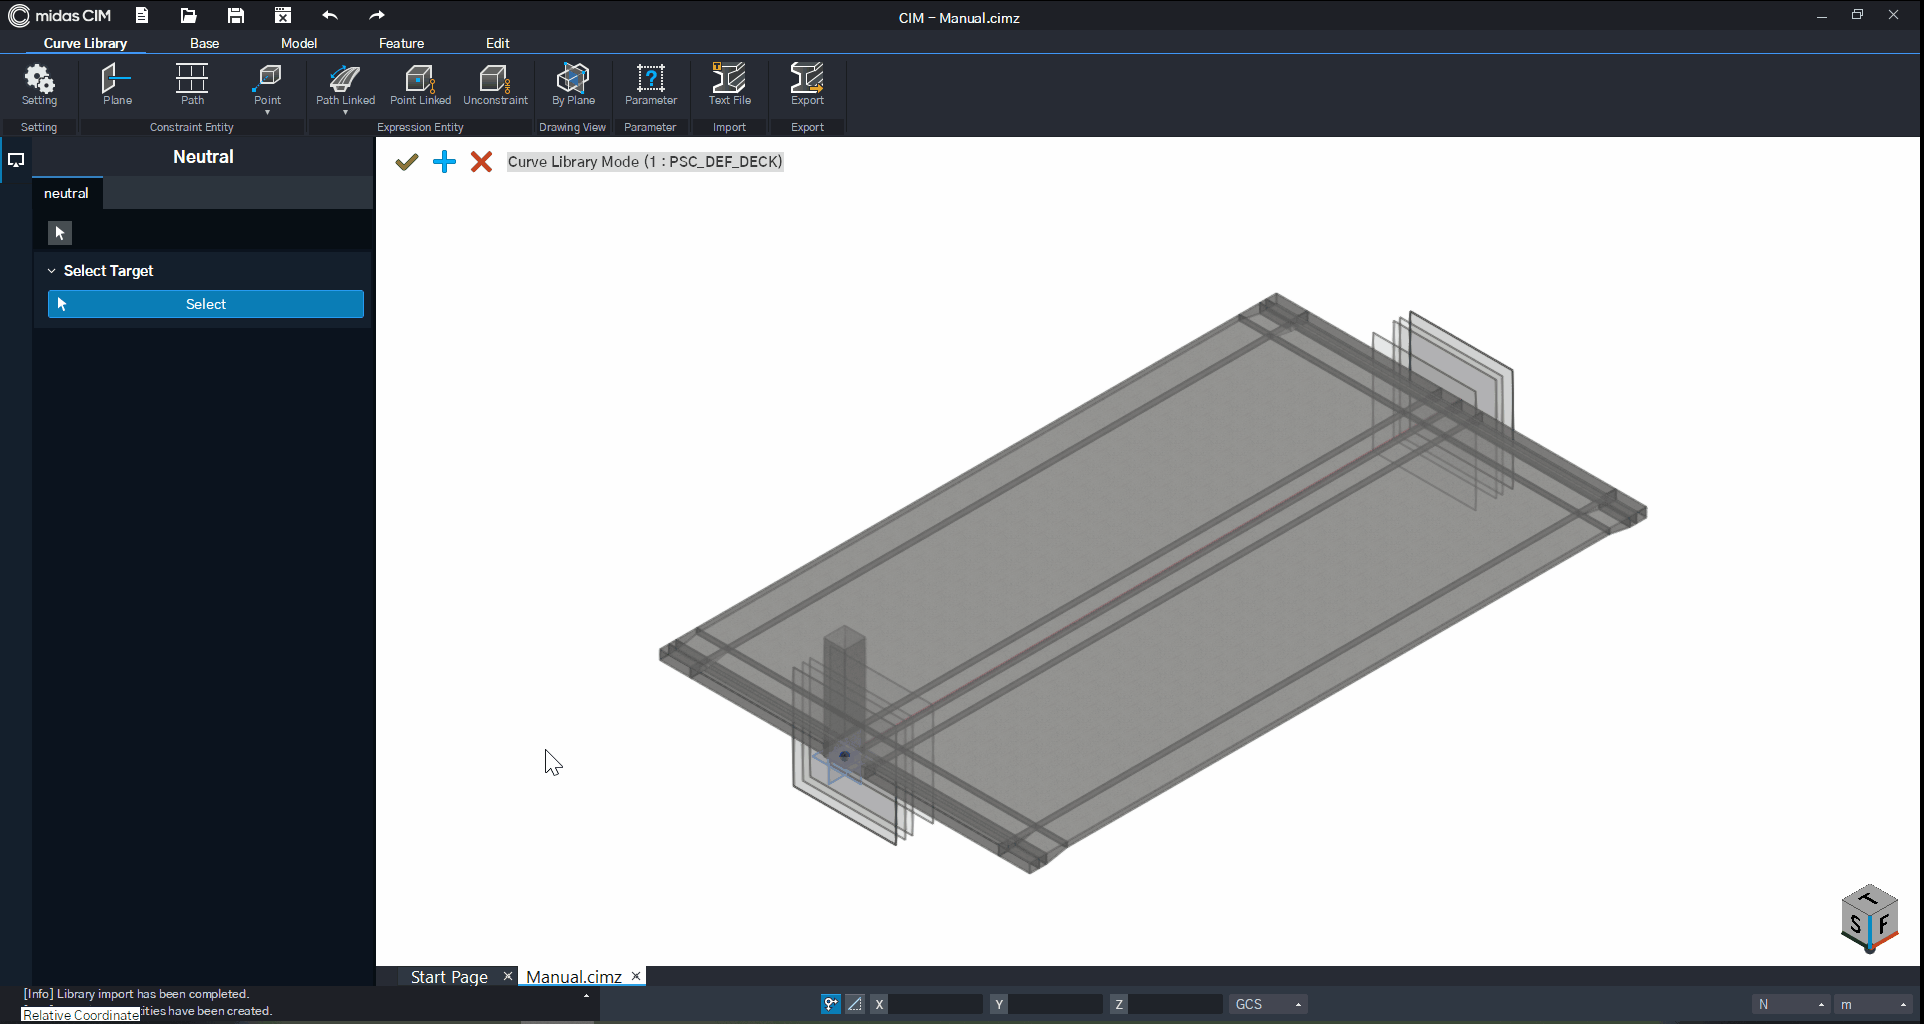The height and width of the screenshot is (1024, 1924).
Task: Import from Text File
Action: (729, 85)
